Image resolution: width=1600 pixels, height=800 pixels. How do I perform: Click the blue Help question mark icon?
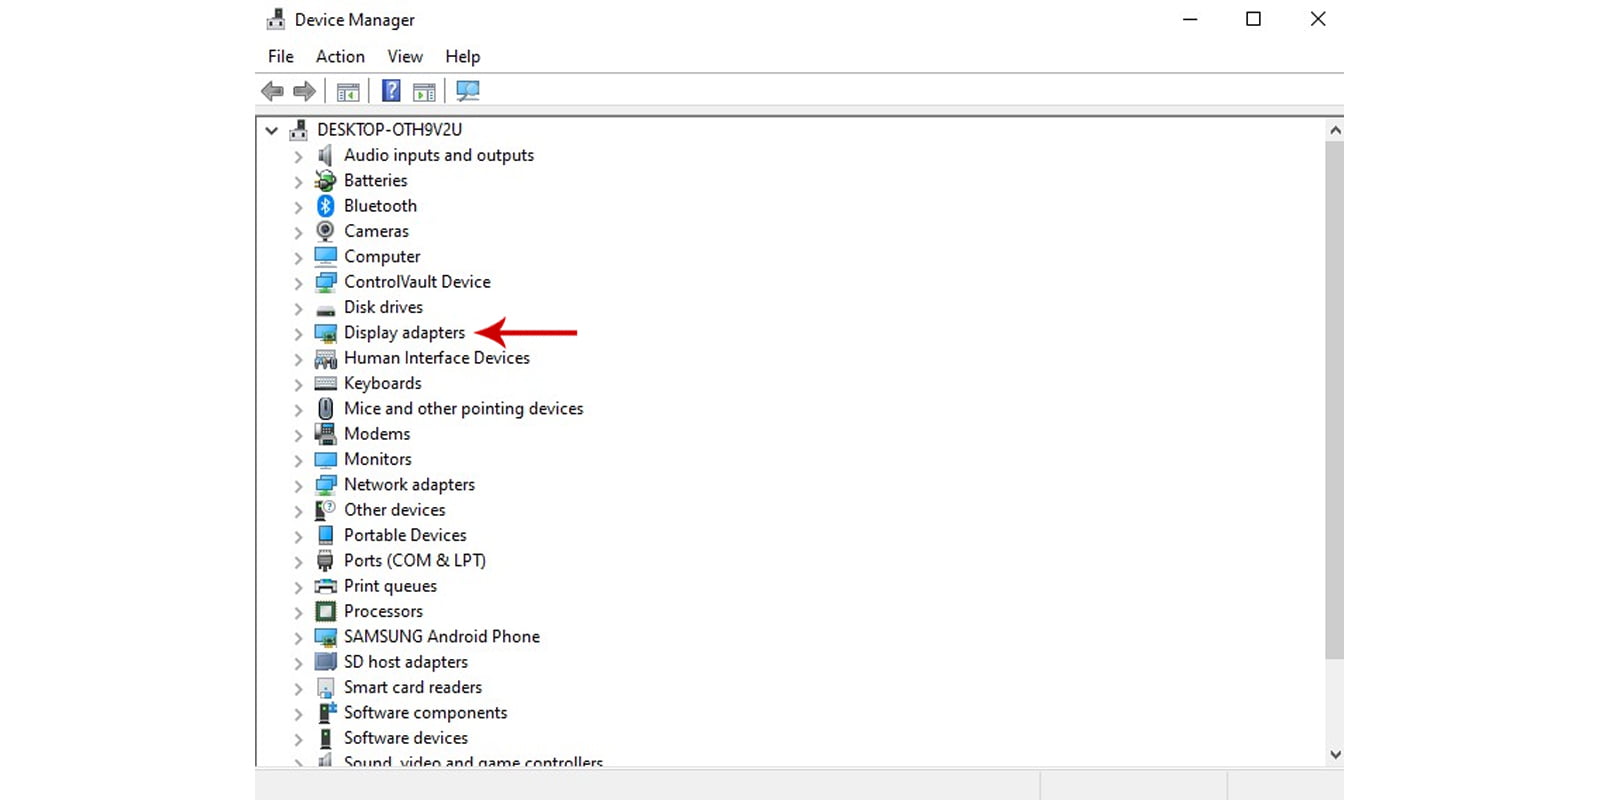tap(391, 91)
